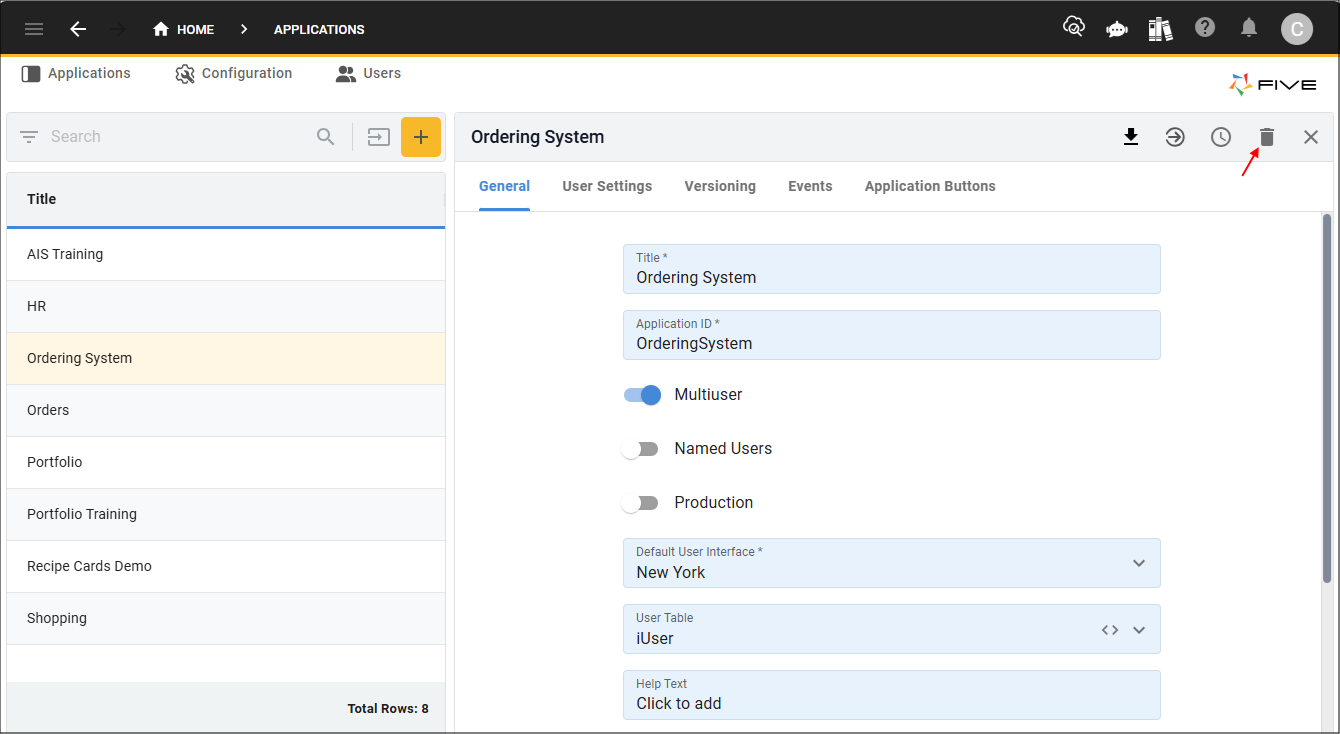1340x734 pixels.
Task: Select Portfolio application row
Action: [226, 463]
